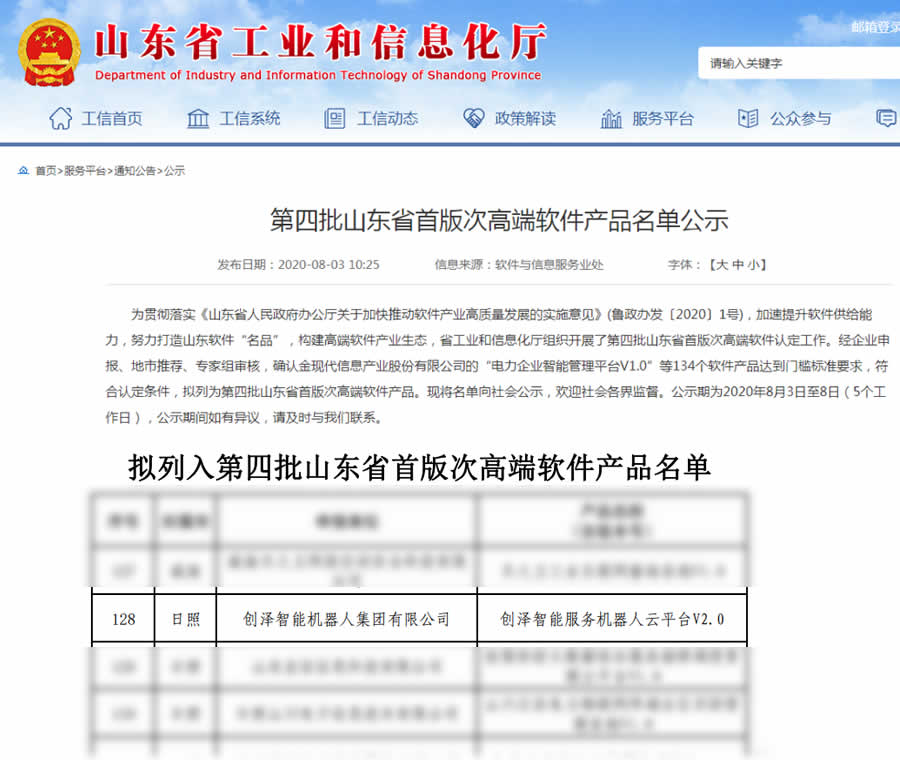The image size is (900, 760).
Task: Click the national emblem logo
Action: tap(49, 52)
